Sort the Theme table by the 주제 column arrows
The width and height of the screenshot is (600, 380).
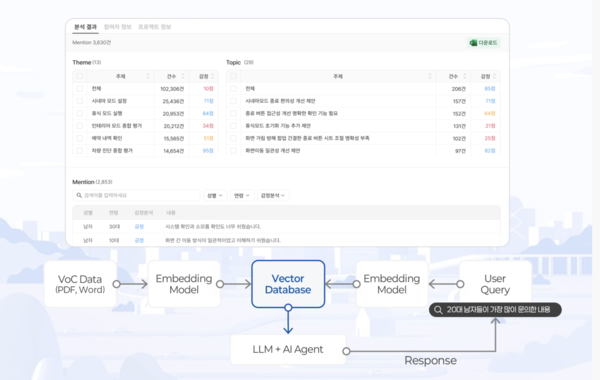[148, 77]
